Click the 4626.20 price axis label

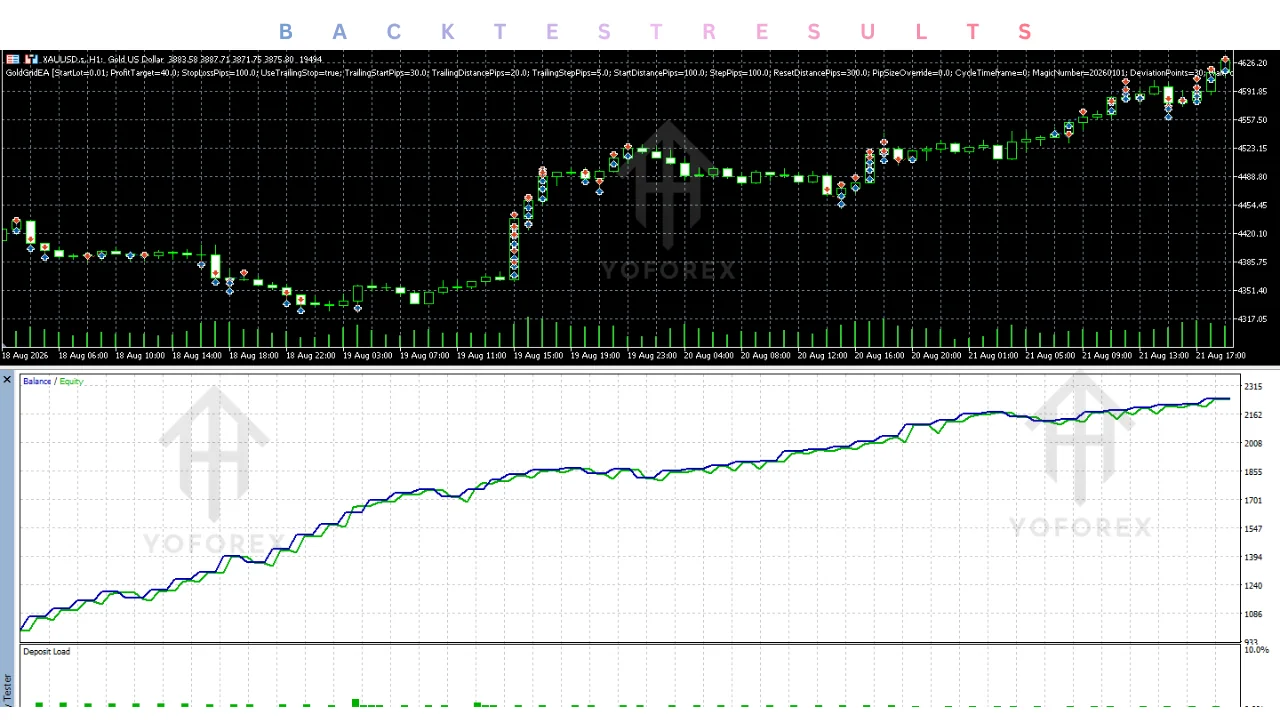1253,63
